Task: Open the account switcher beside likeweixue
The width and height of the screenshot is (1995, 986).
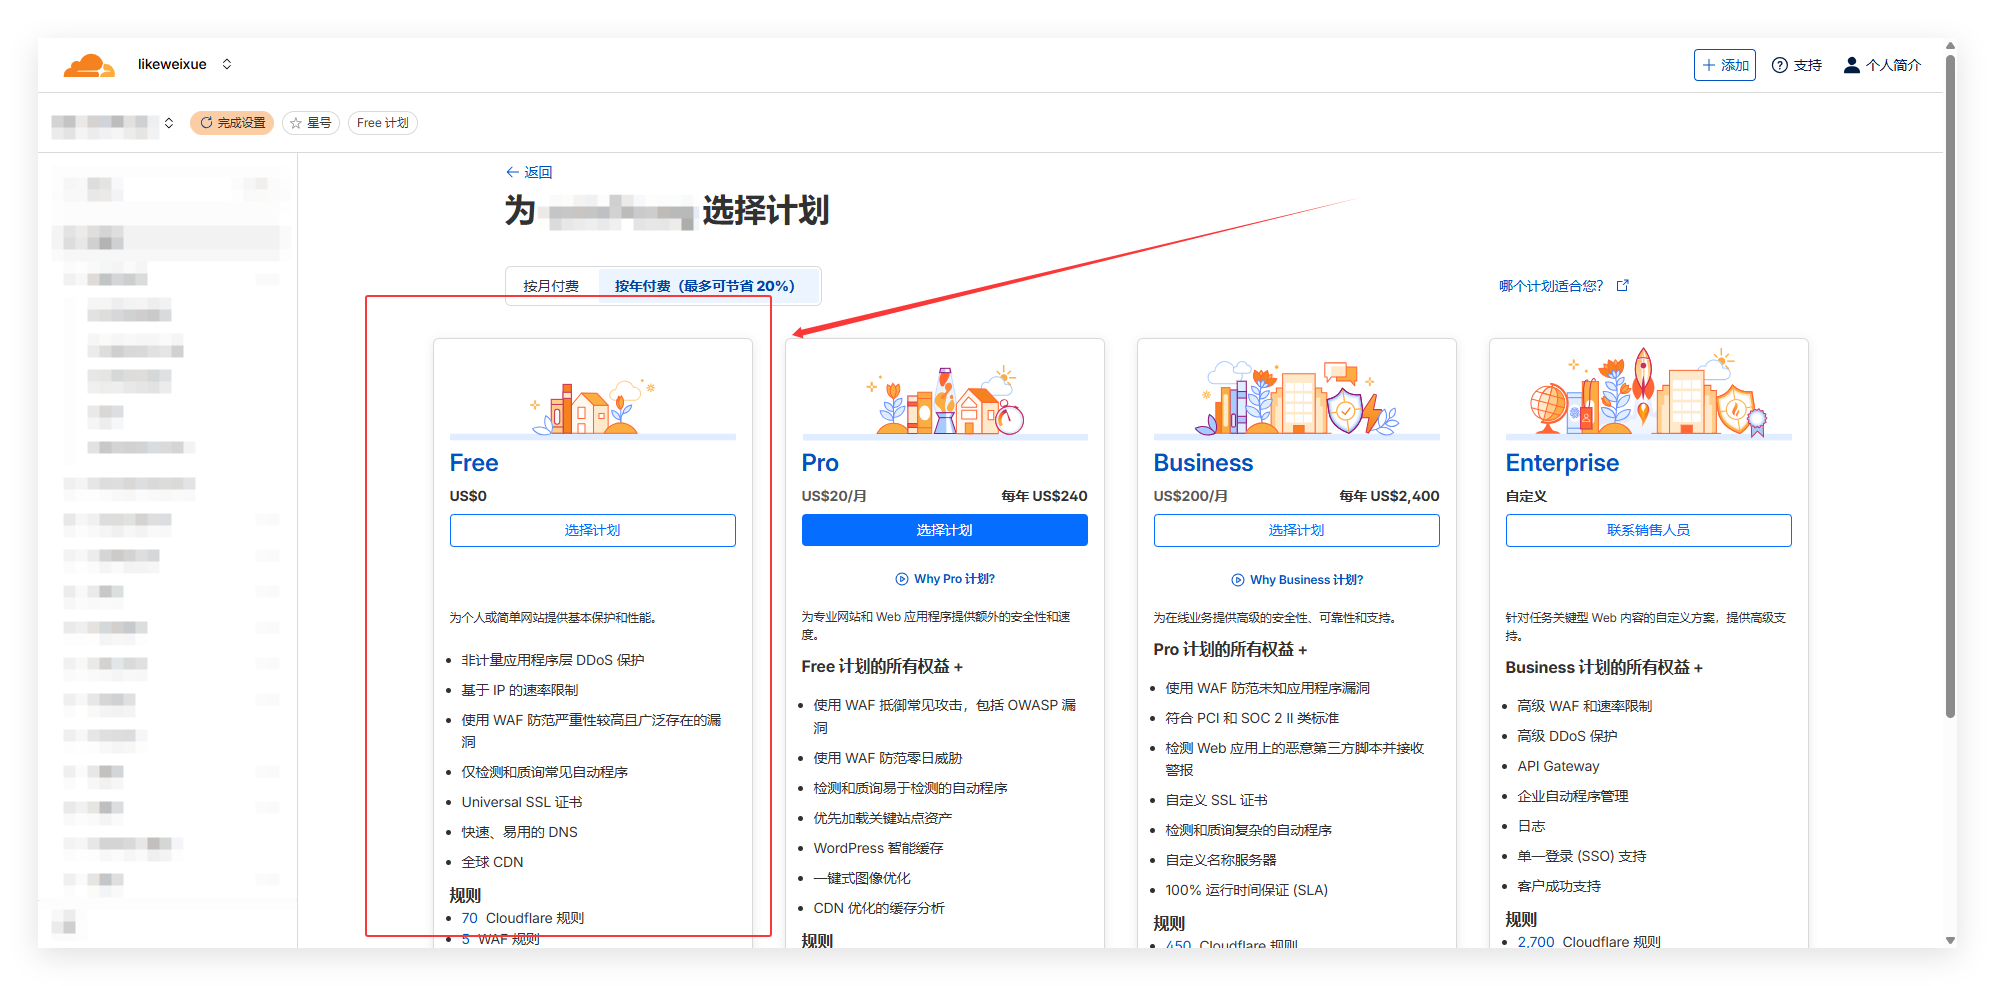Action: 227,63
